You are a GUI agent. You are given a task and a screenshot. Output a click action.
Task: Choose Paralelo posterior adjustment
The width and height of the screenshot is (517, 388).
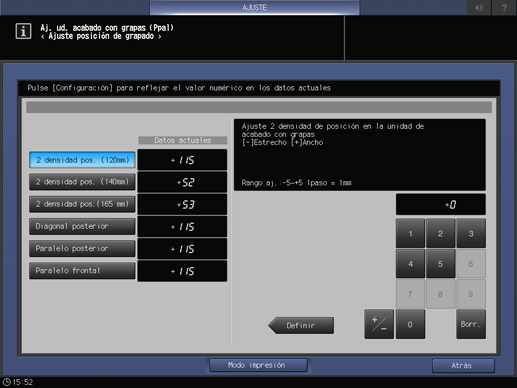coord(82,248)
